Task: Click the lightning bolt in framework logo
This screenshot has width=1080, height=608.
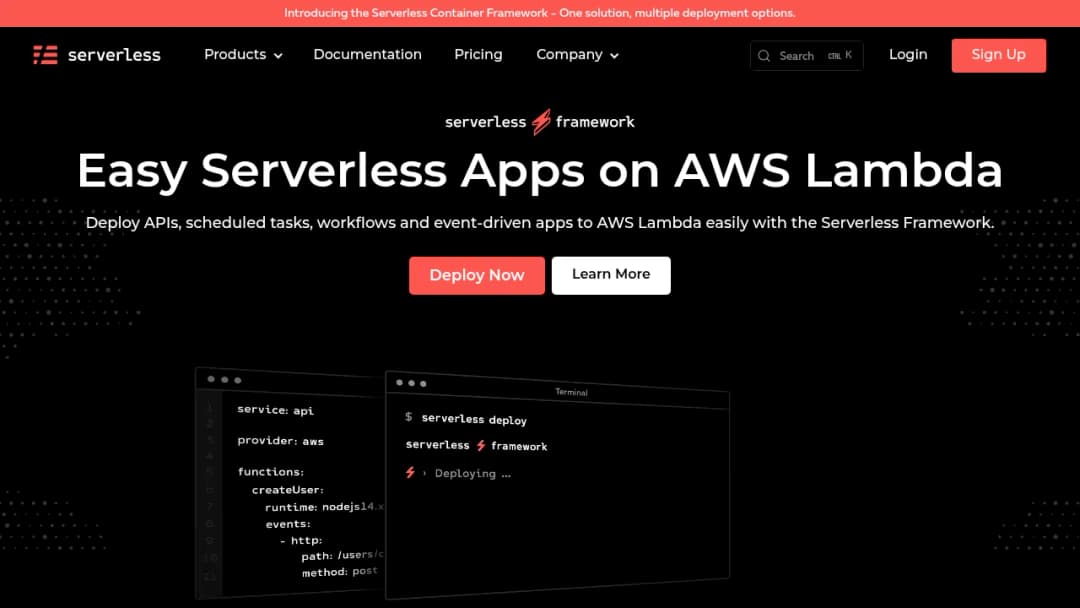Action: click(x=541, y=122)
